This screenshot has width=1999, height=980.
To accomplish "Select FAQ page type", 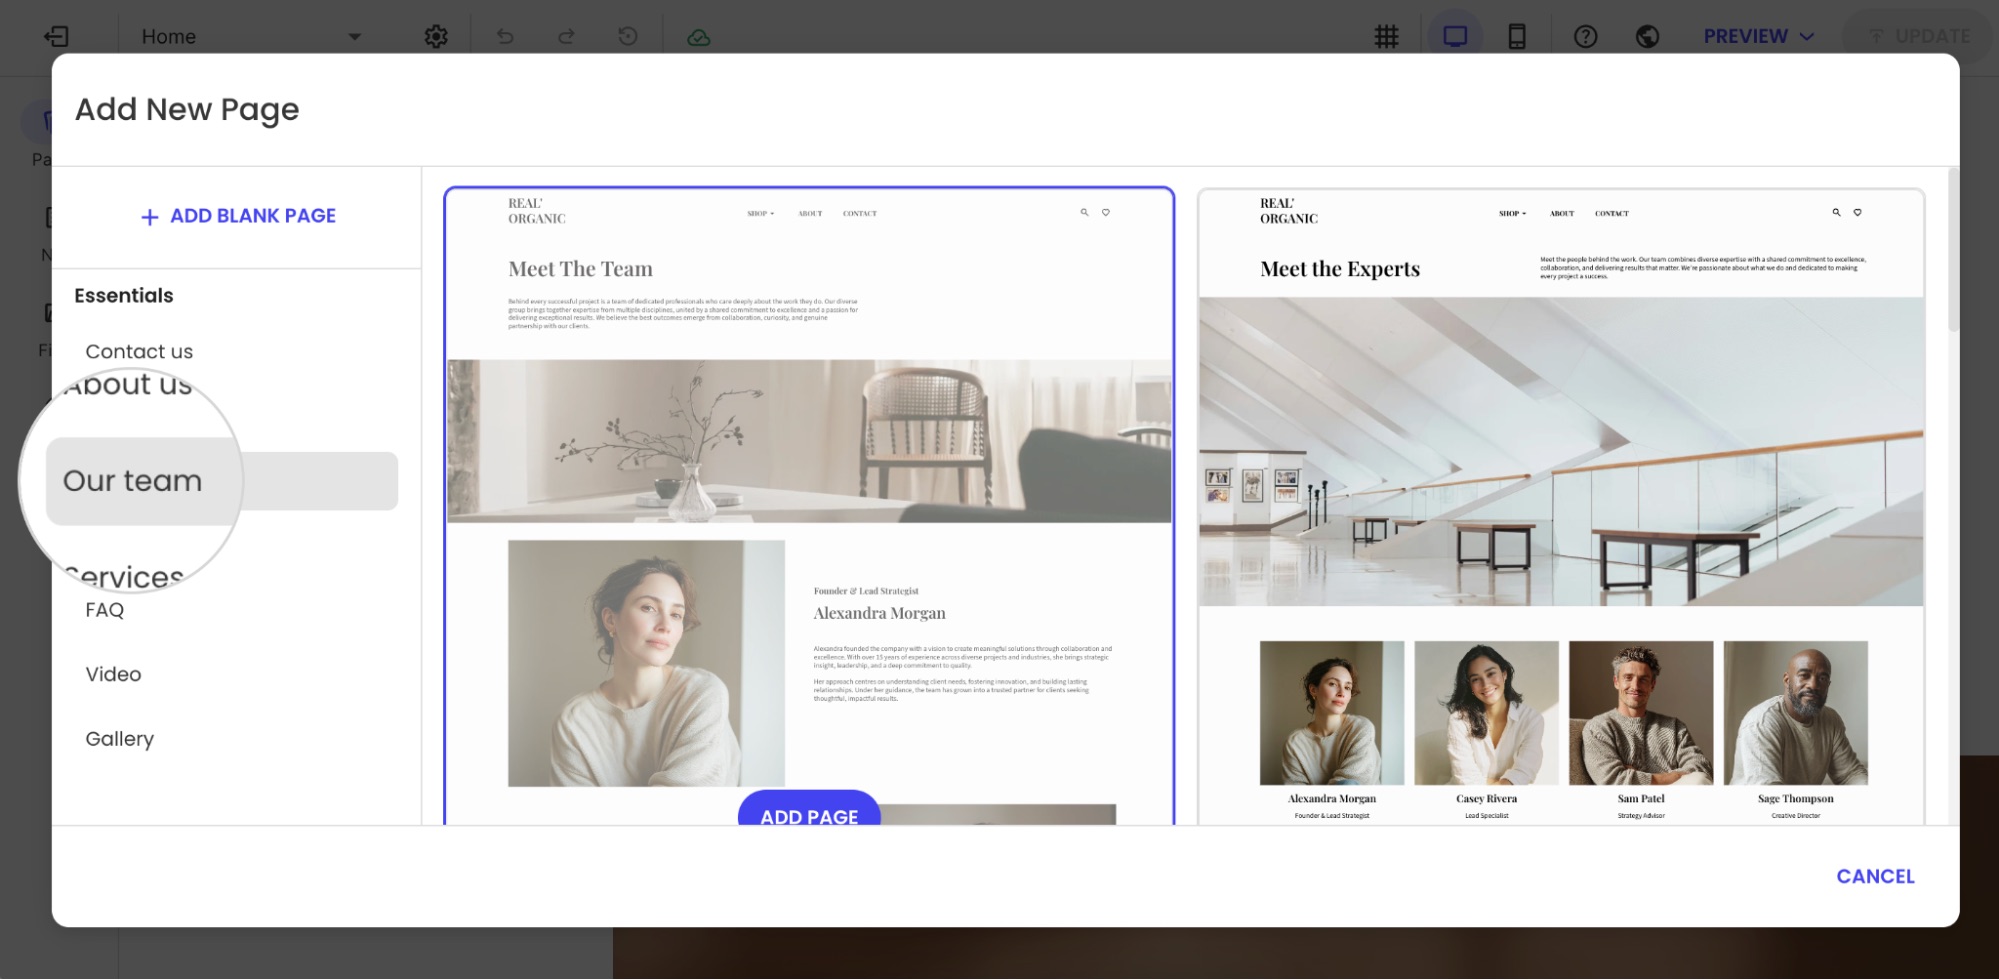I will pyautogui.click(x=105, y=610).
